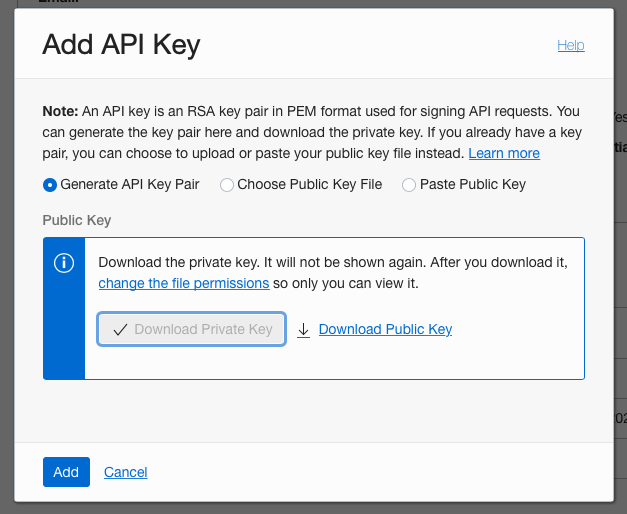Dismiss the dialog via Cancel link

click(126, 472)
